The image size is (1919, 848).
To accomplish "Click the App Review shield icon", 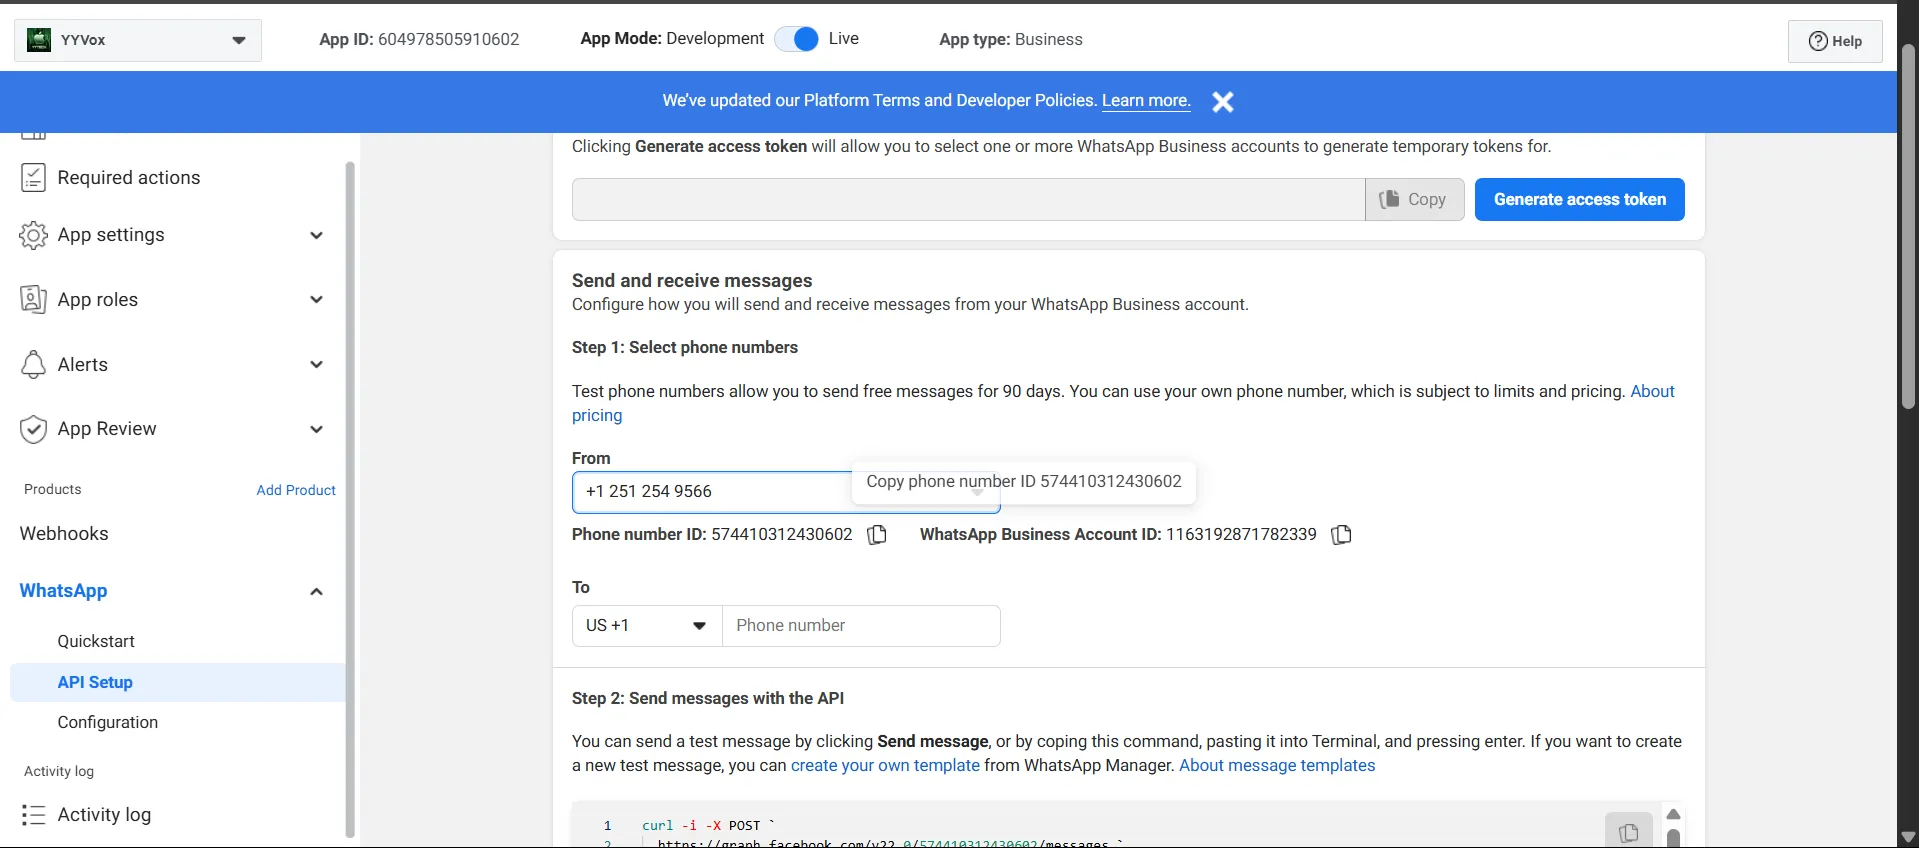I will pos(33,429).
